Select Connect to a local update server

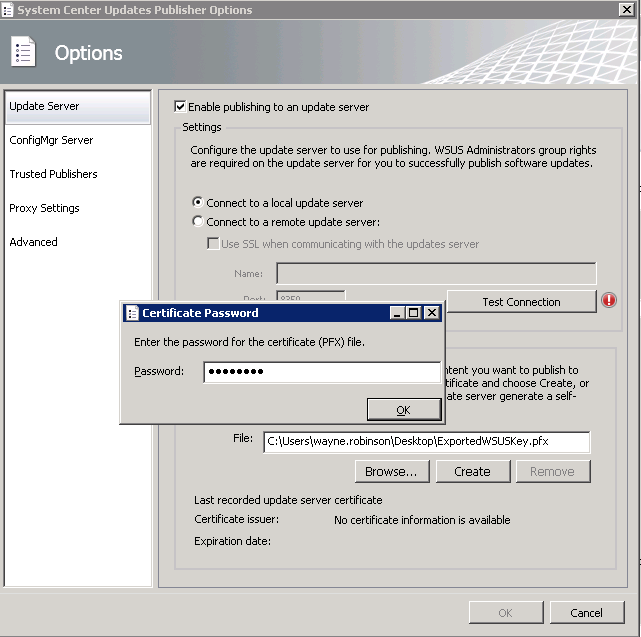point(198,202)
